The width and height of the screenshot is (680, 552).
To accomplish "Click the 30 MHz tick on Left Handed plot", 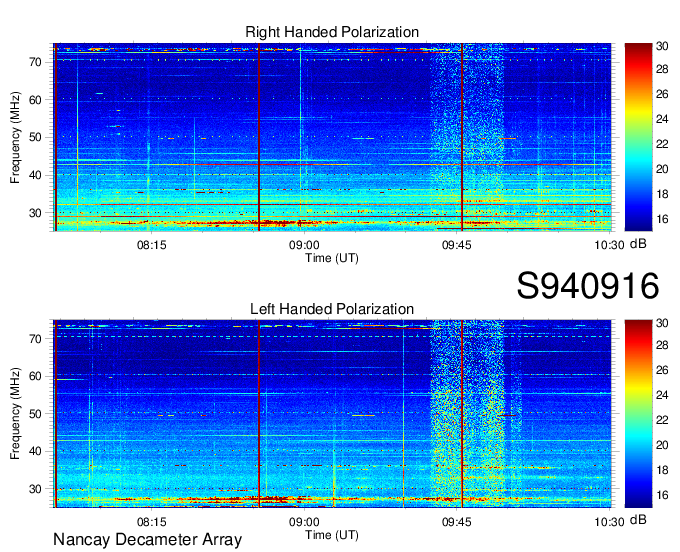I will click(36, 489).
